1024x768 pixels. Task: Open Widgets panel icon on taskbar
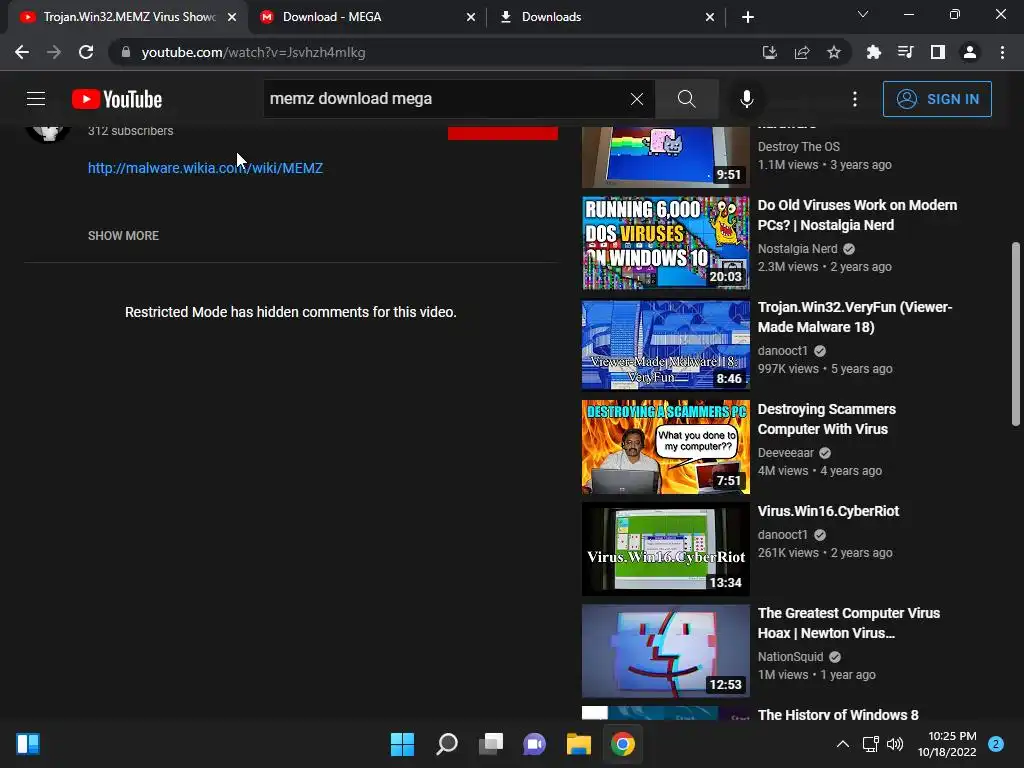point(28,744)
